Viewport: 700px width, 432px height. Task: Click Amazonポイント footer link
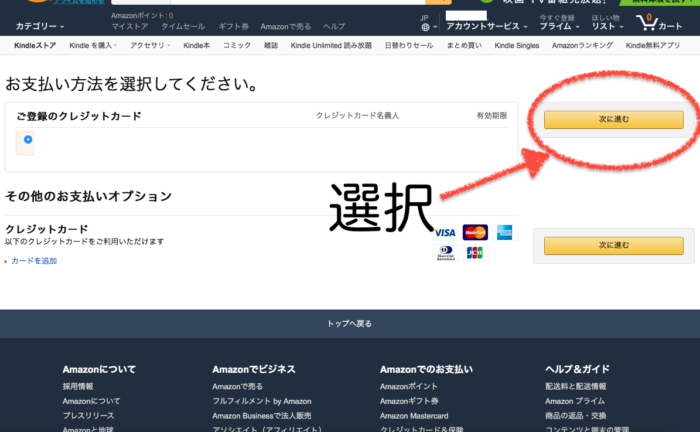[408, 386]
